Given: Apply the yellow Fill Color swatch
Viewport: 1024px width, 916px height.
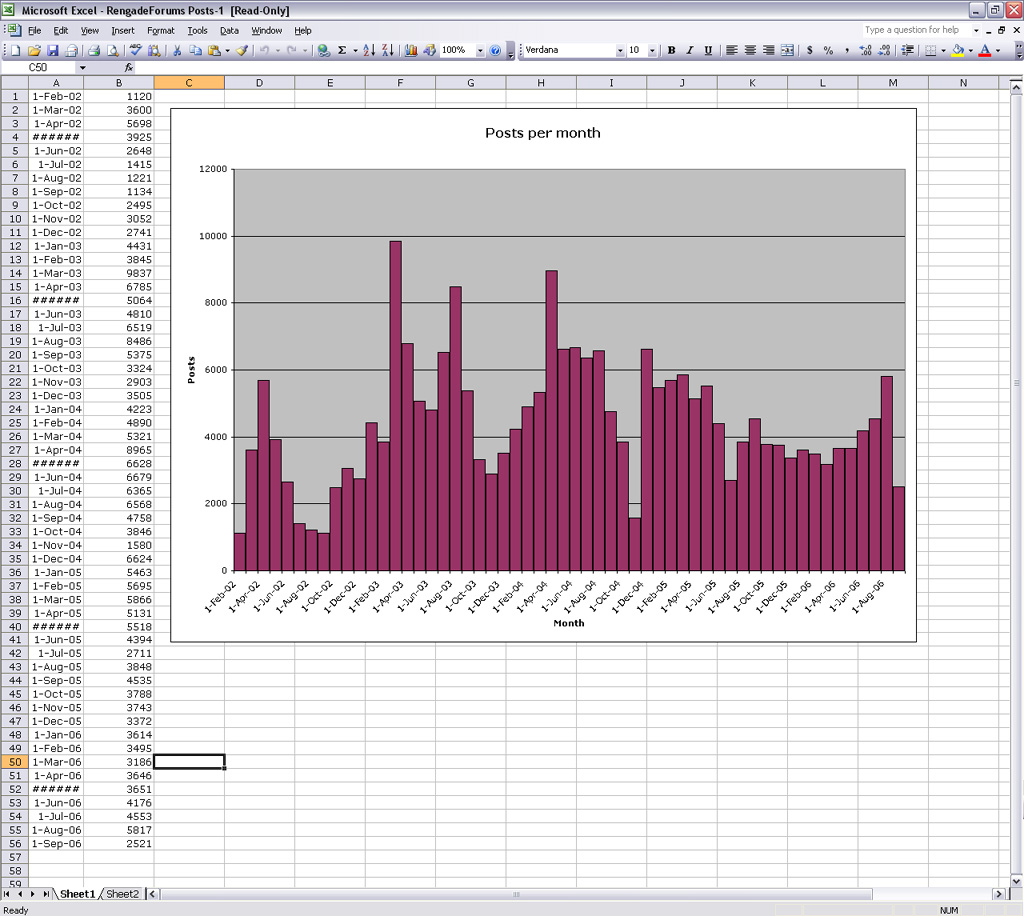Looking at the screenshot, I should coord(957,50).
